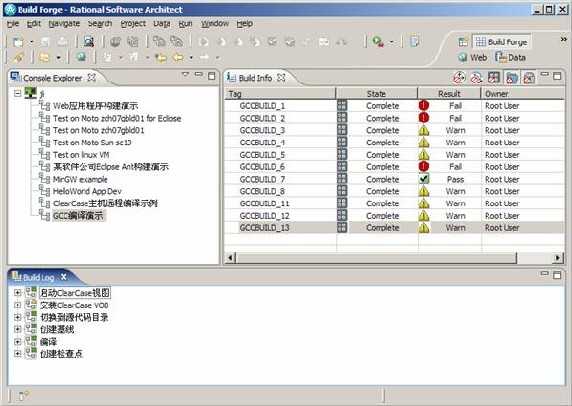Select GCC编译演示 project in Console Explorer
572x406 pixels.
point(78,216)
